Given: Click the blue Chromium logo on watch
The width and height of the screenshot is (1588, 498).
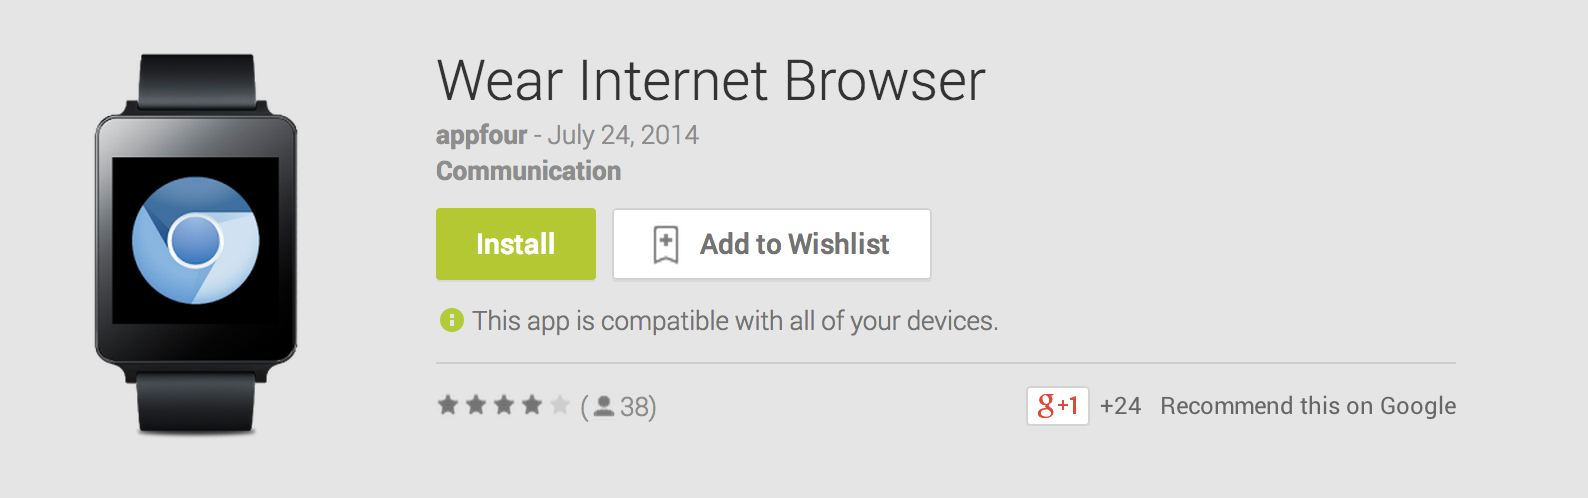Looking at the screenshot, I should click(x=196, y=240).
